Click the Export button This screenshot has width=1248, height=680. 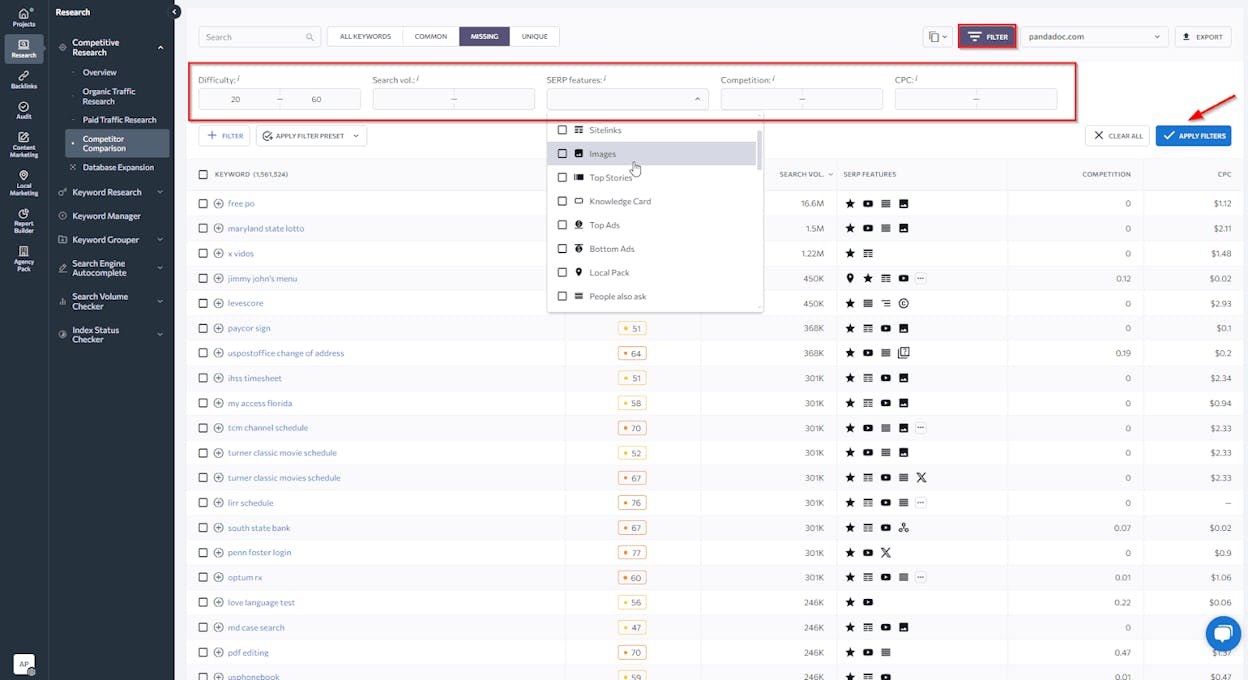coord(1202,37)
